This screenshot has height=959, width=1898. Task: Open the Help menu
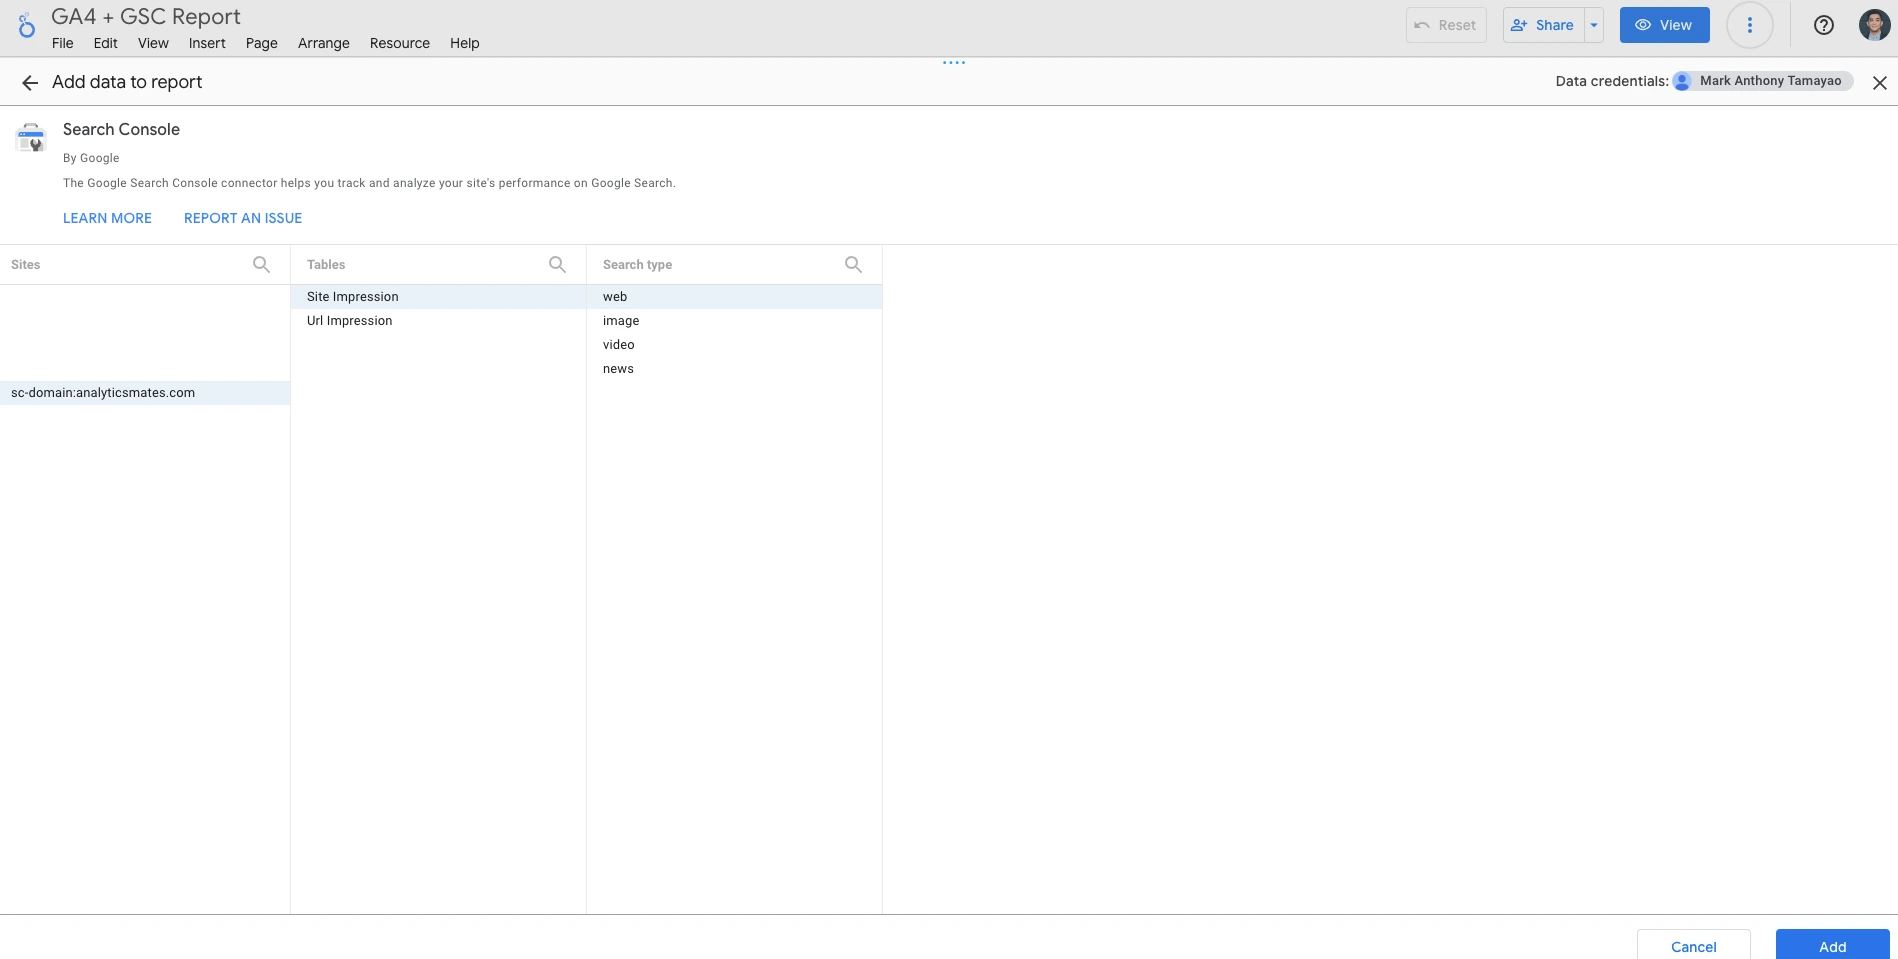(x=464, y=43)
